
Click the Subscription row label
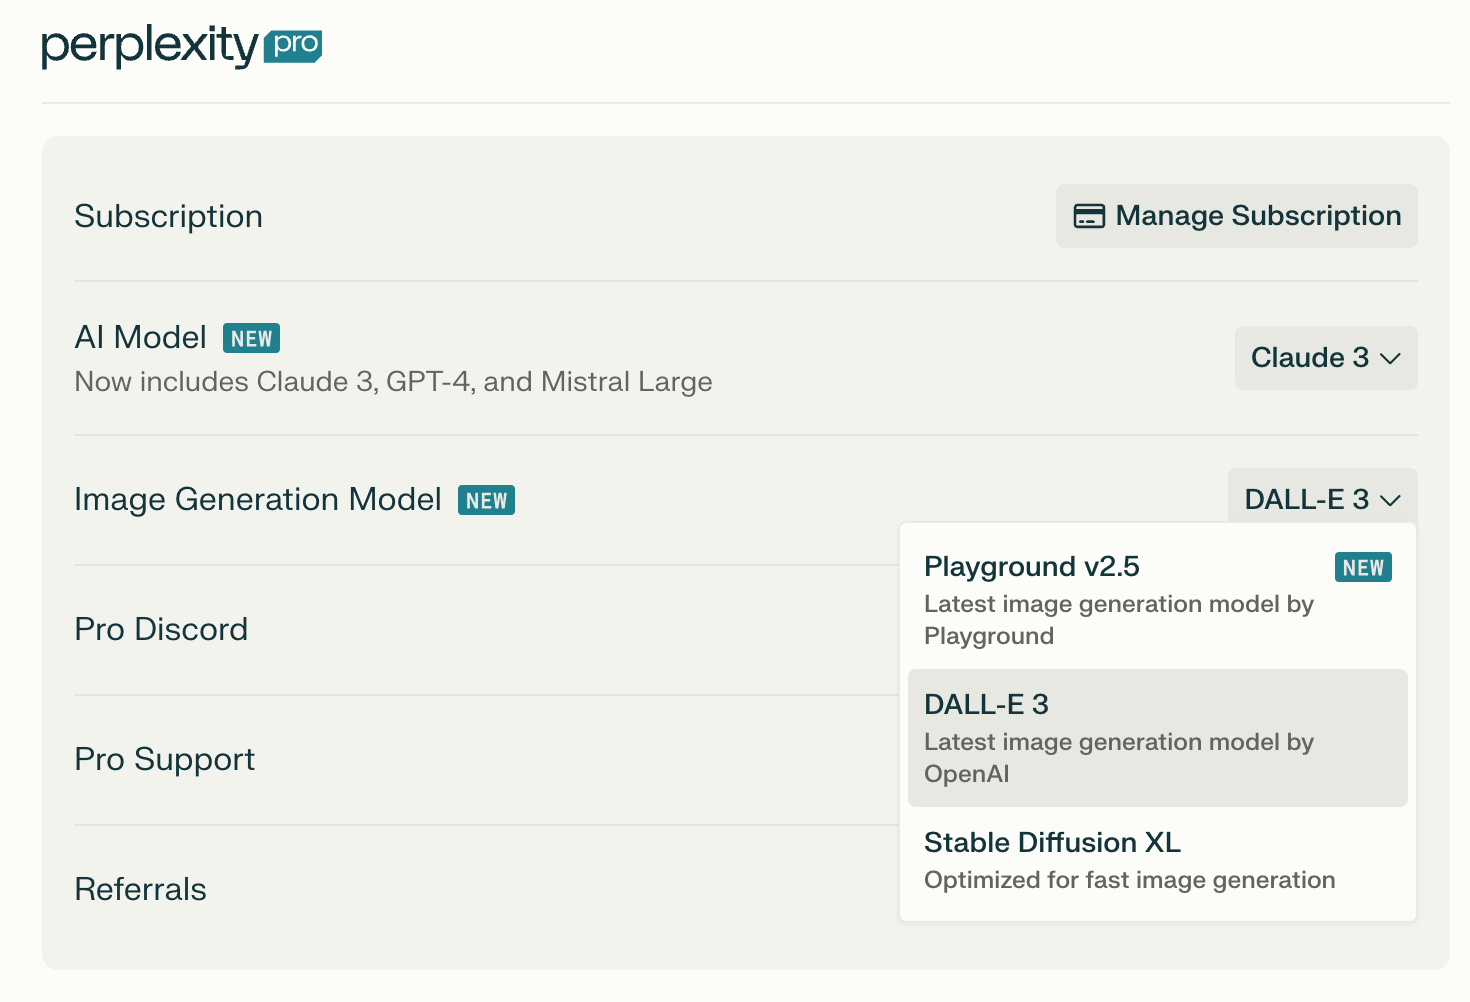169,217
